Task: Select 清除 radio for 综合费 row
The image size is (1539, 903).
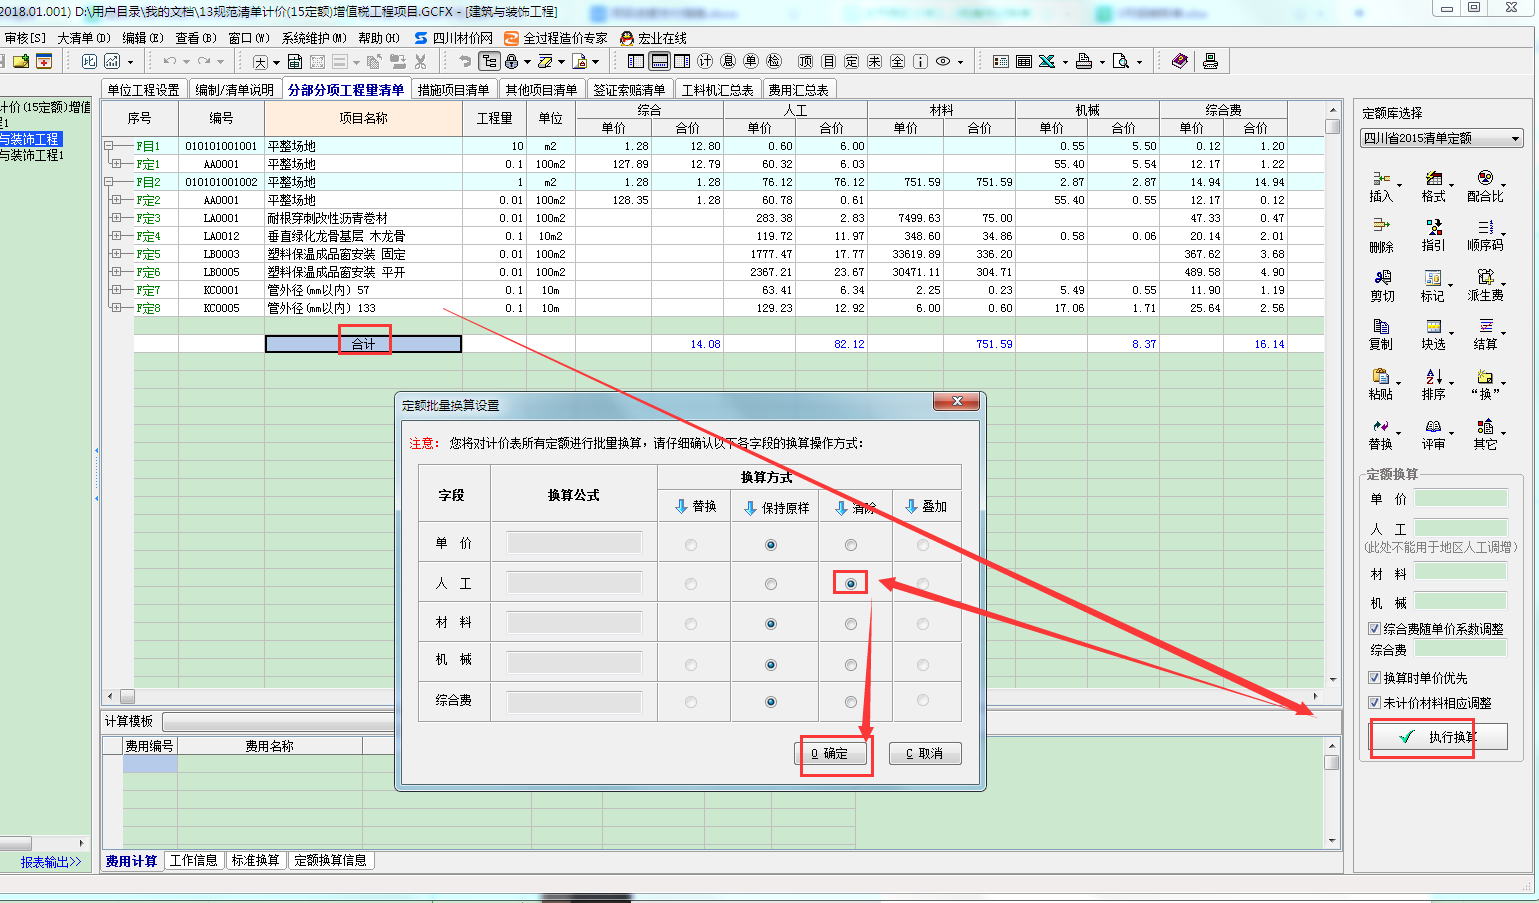Action: (850, 702)
